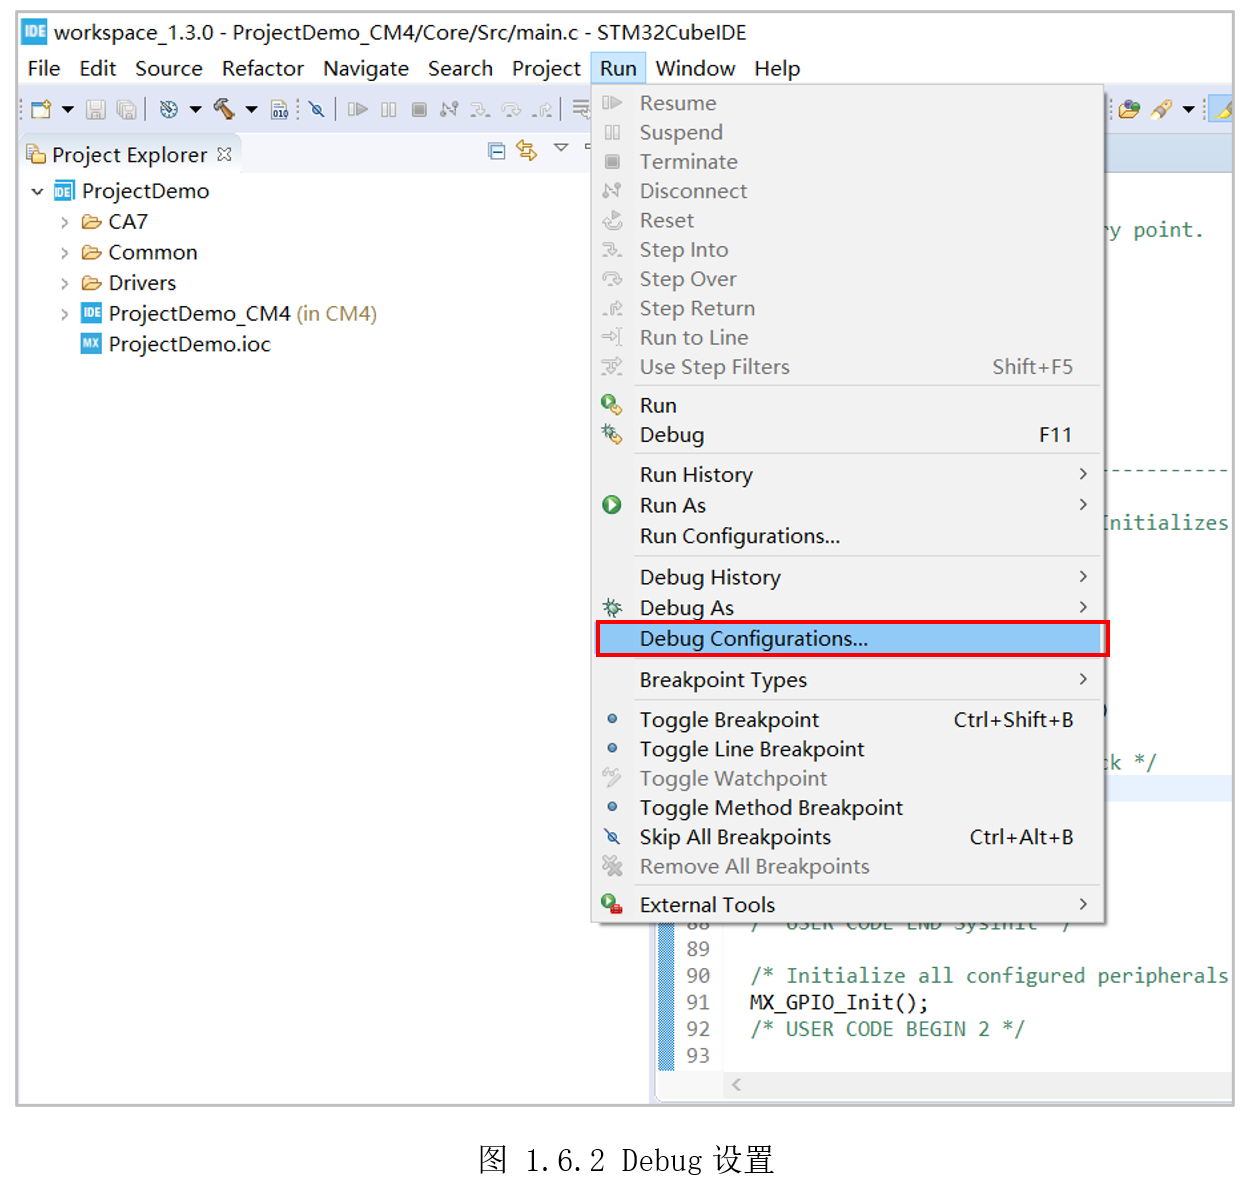1247x1181 pixels.
Task: Click Skip All Breakpoints toolbar icon
Action: [316, 109]
